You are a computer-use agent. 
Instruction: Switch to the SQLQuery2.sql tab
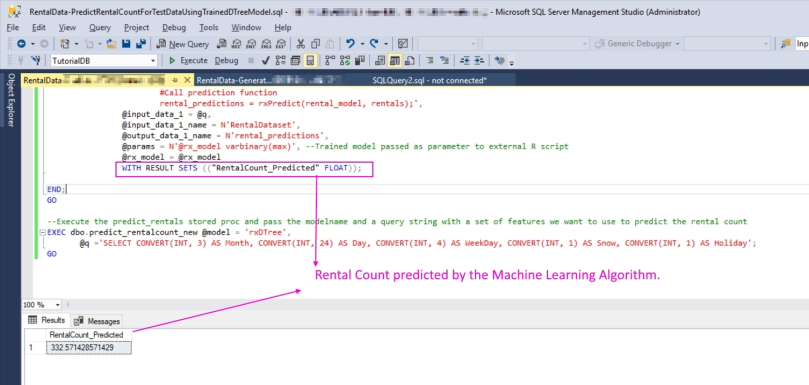[429, 80]
